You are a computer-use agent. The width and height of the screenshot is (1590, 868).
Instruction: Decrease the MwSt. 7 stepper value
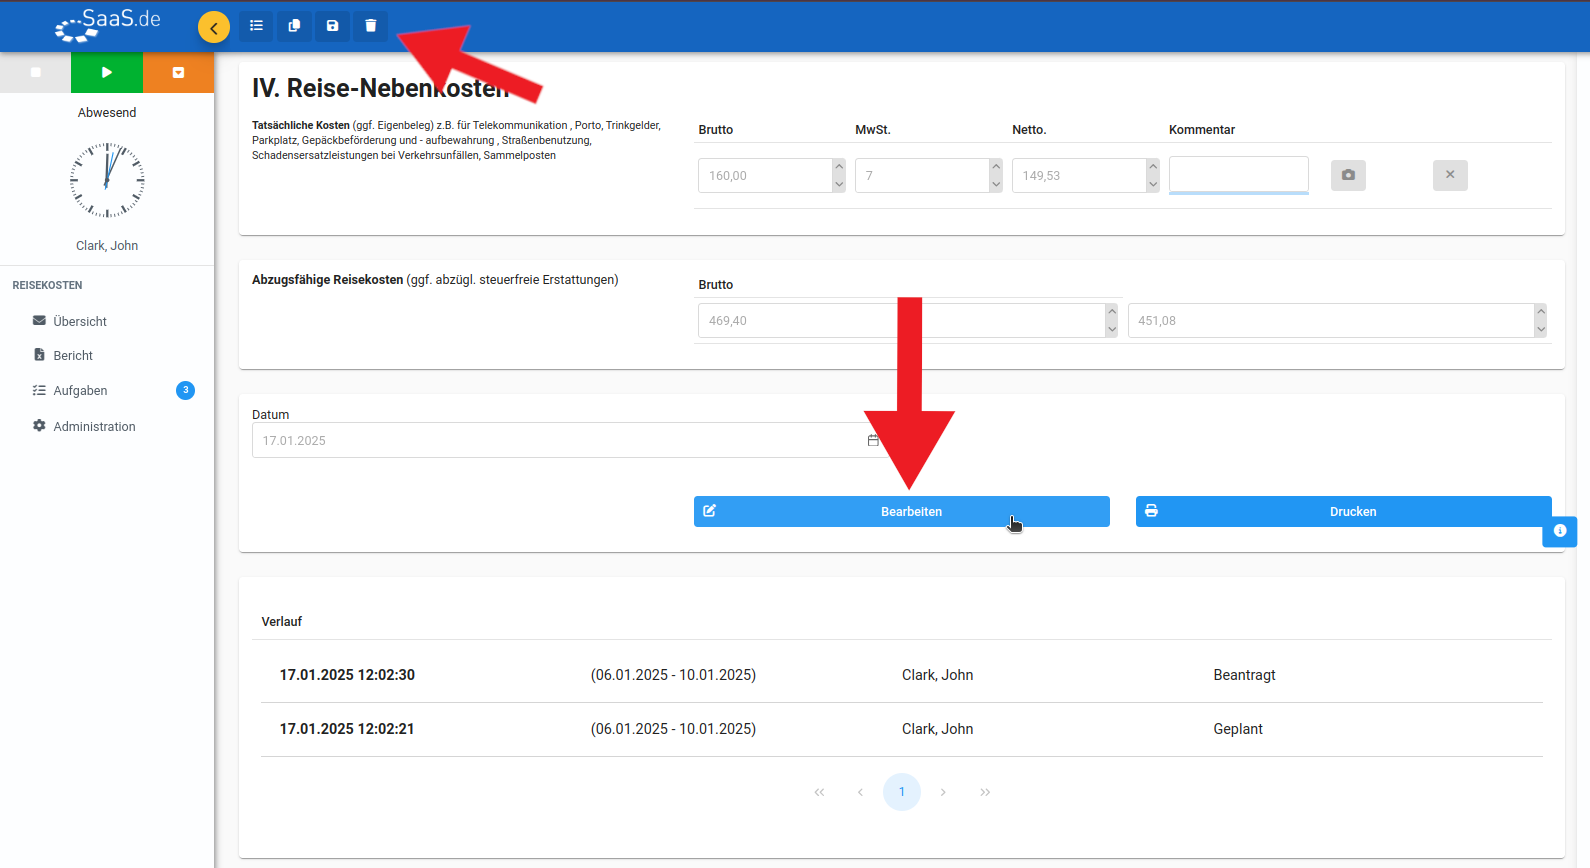[996, 184]
